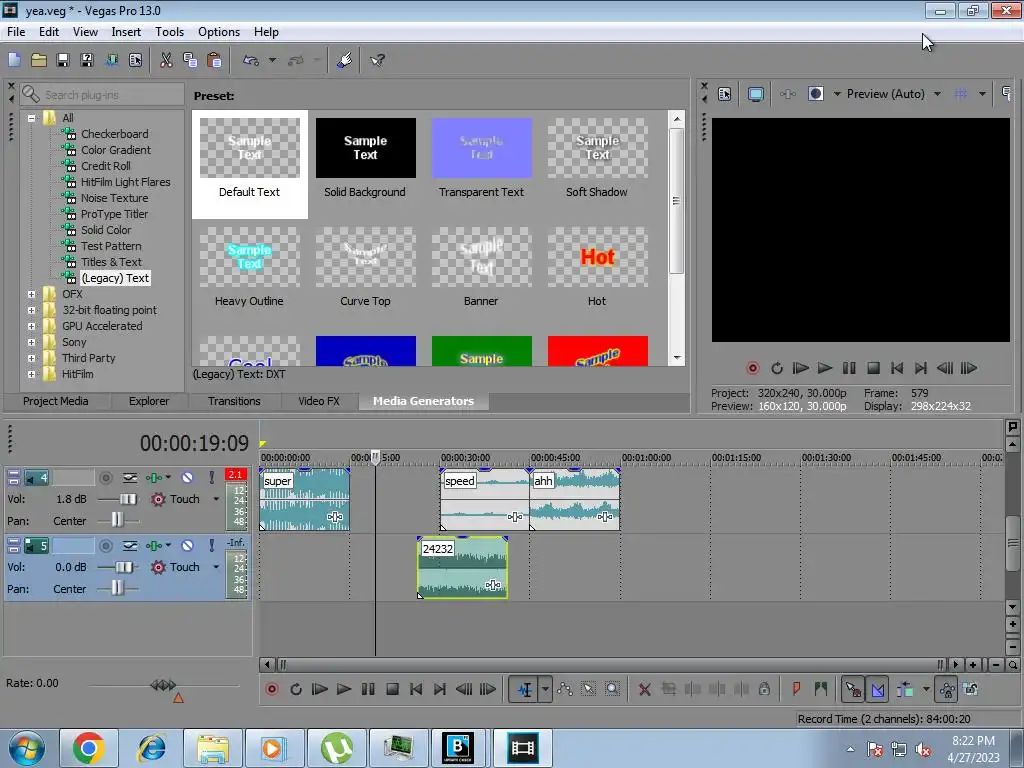
Task: Open Chrome from the Windows taskbar
Action: (88, 748)
